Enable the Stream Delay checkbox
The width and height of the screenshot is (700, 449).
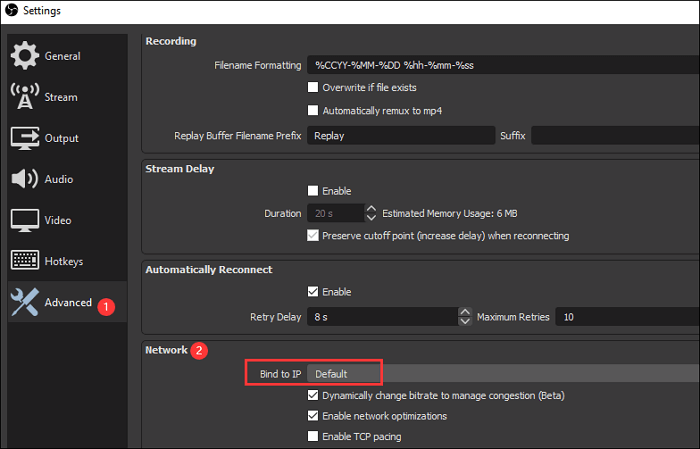(x=314, y=190)
